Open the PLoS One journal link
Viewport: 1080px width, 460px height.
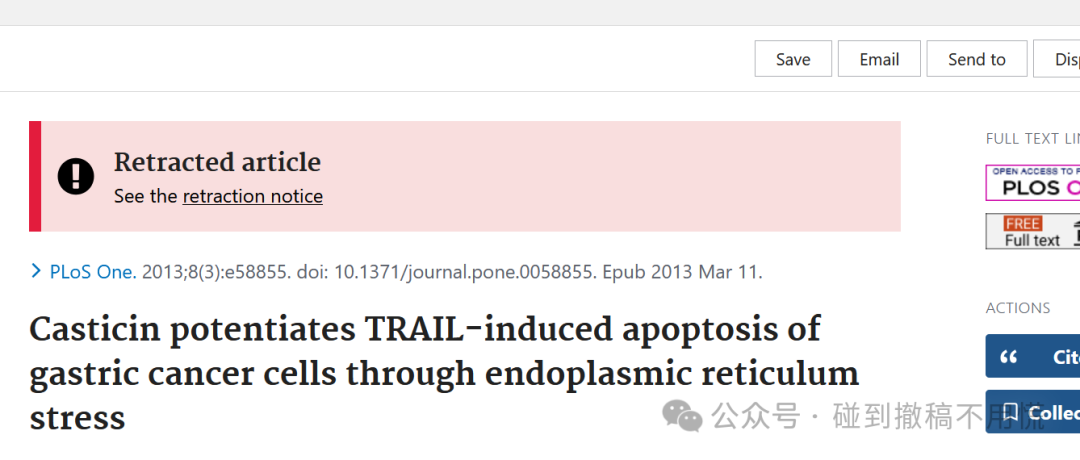[x=93, y=272]
